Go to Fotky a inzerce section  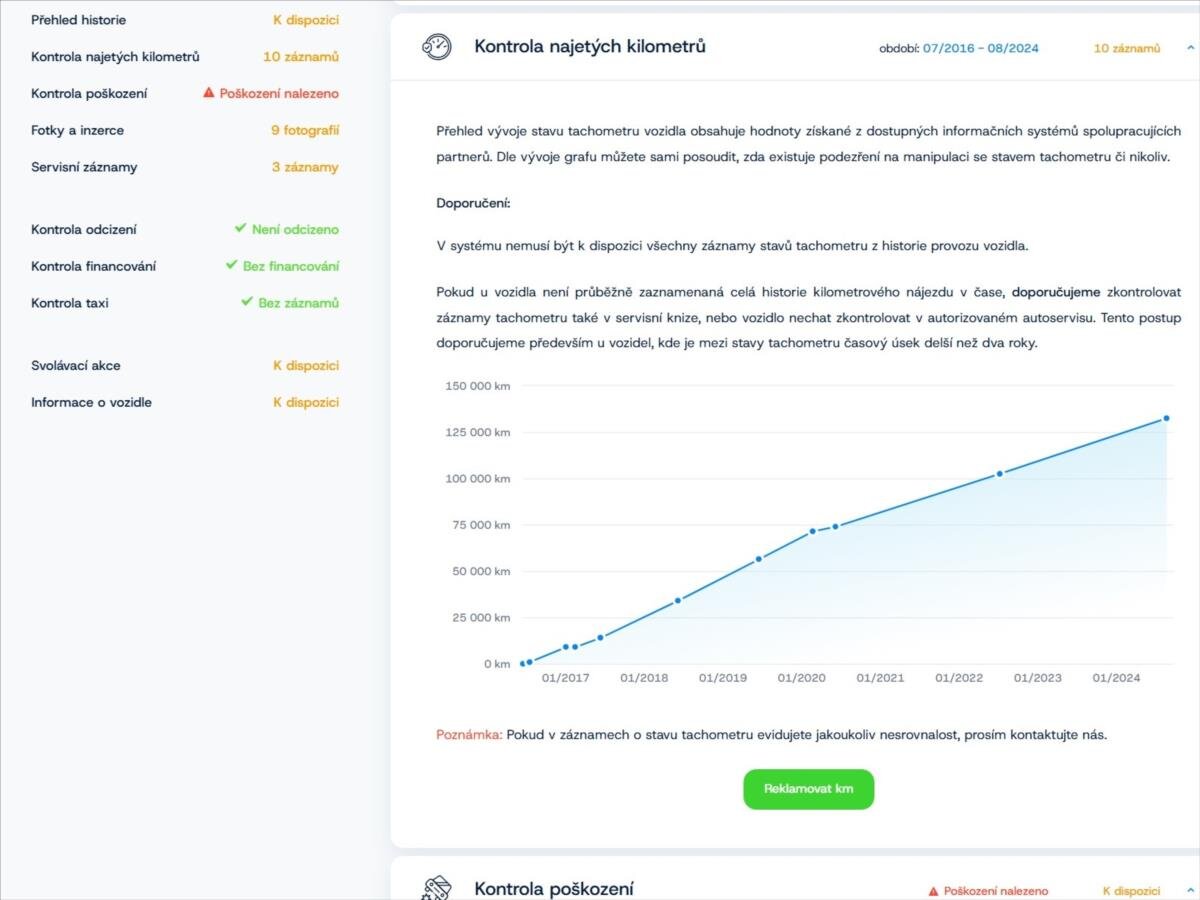point(78,130)
